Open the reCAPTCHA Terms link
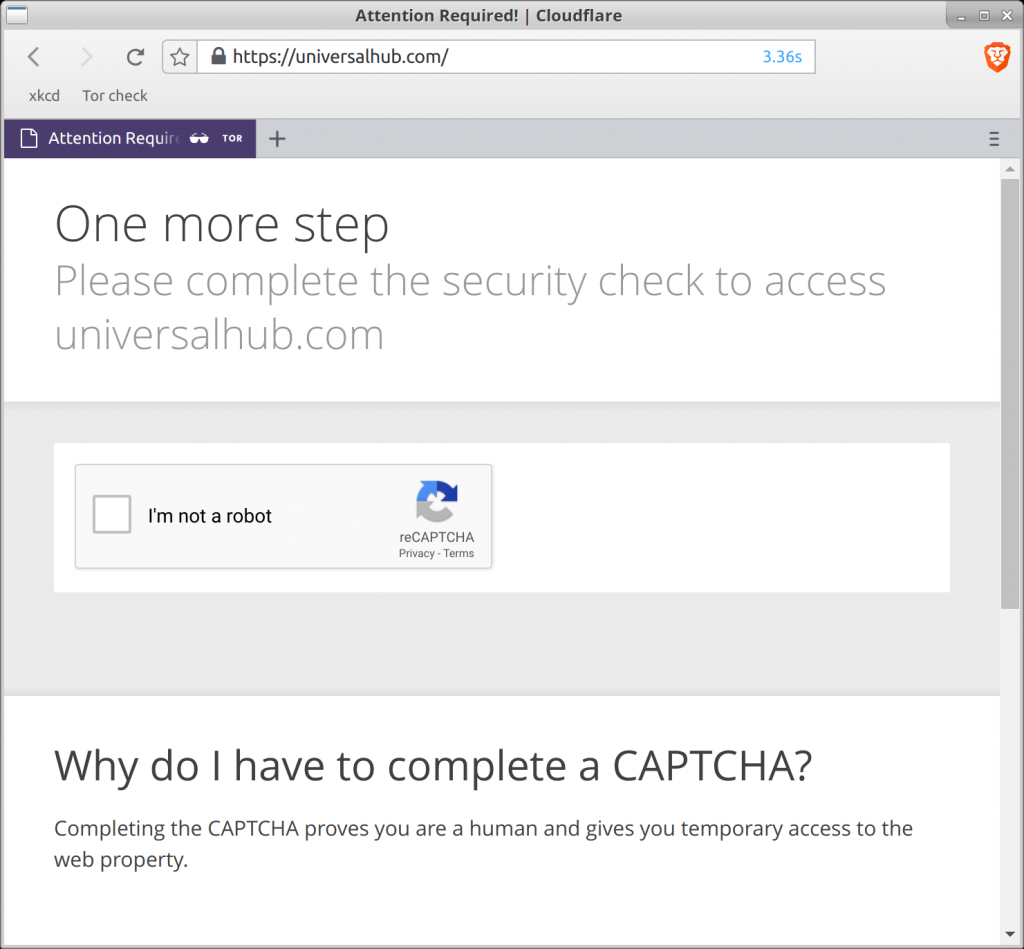 click(459, 553)
